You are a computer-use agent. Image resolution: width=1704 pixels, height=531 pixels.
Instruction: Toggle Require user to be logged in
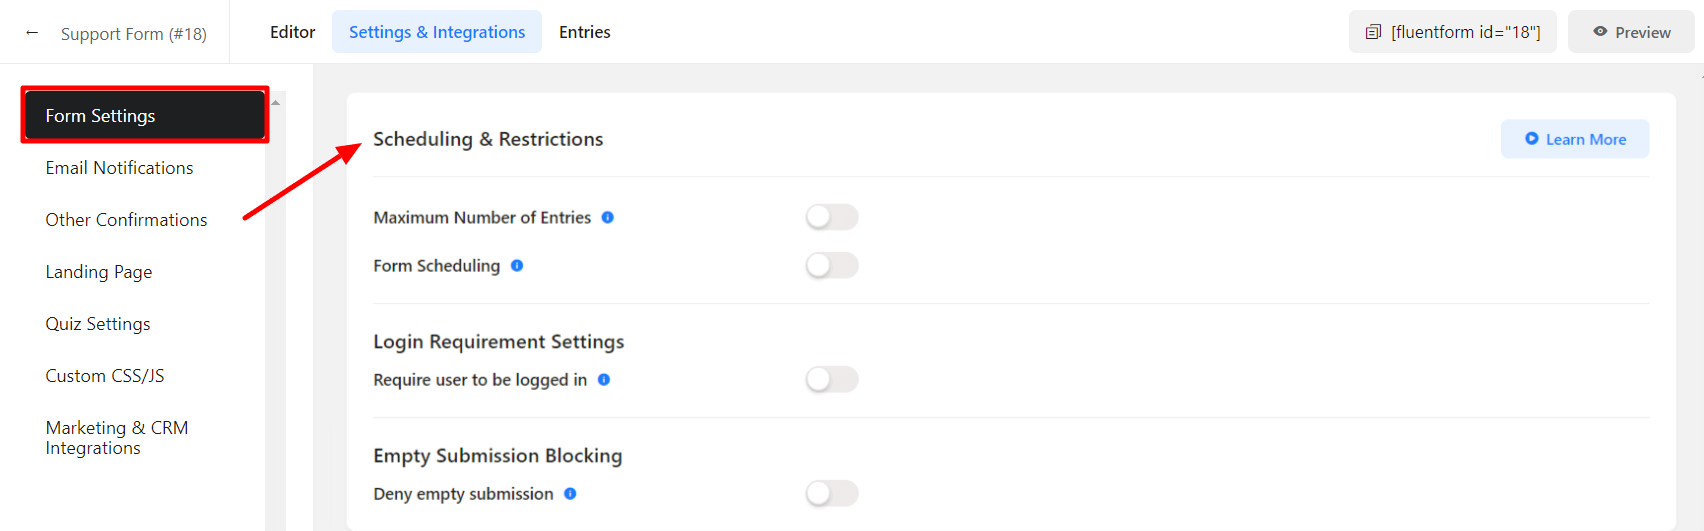831,379
